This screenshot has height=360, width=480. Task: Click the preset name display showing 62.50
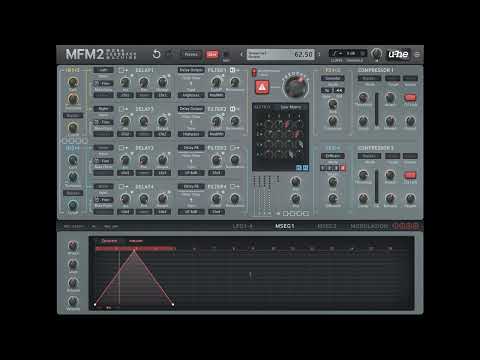pos(281,54)
